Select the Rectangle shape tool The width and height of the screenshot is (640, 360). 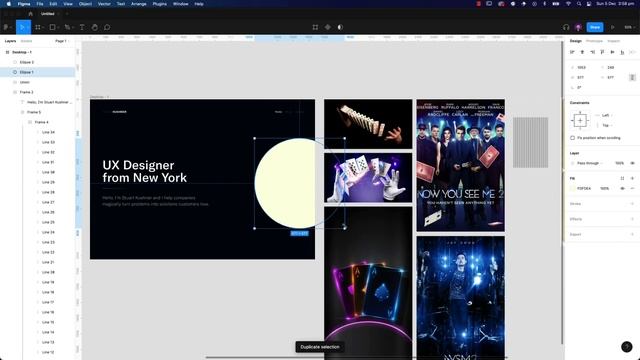point(52,27)
